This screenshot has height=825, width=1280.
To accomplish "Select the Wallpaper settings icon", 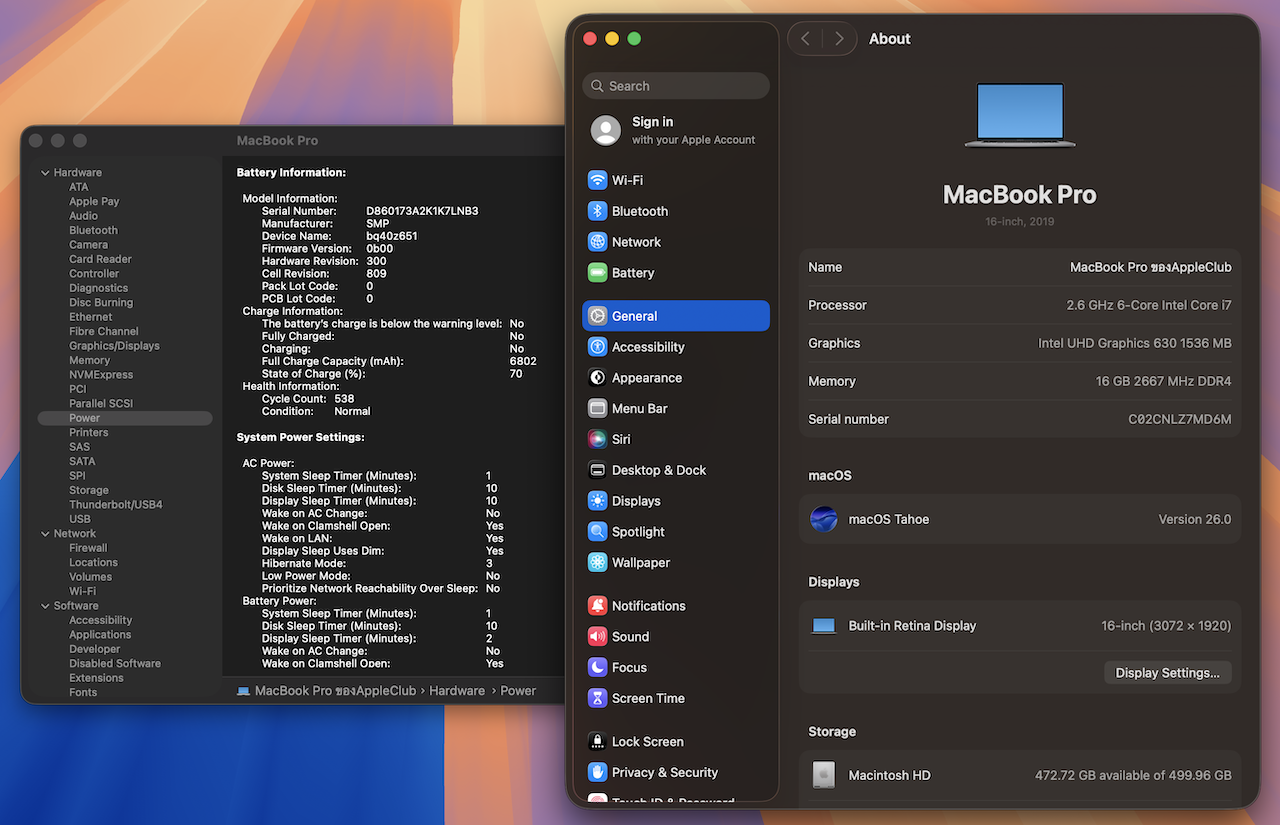I will tap(597, 563).
